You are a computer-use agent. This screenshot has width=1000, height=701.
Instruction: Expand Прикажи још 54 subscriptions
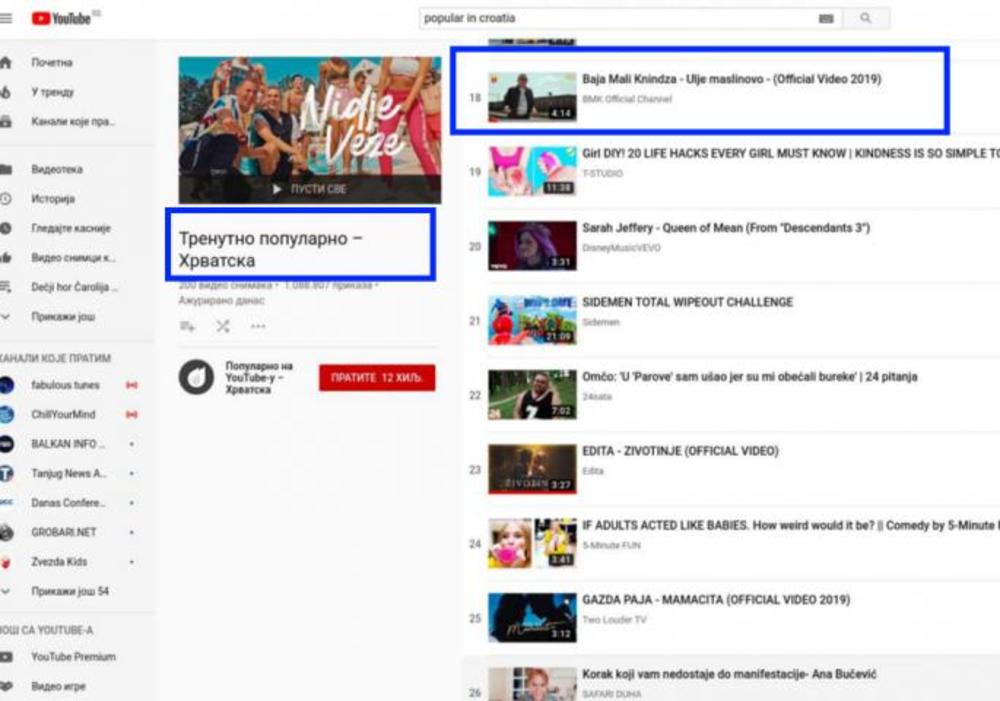(69, 591)
